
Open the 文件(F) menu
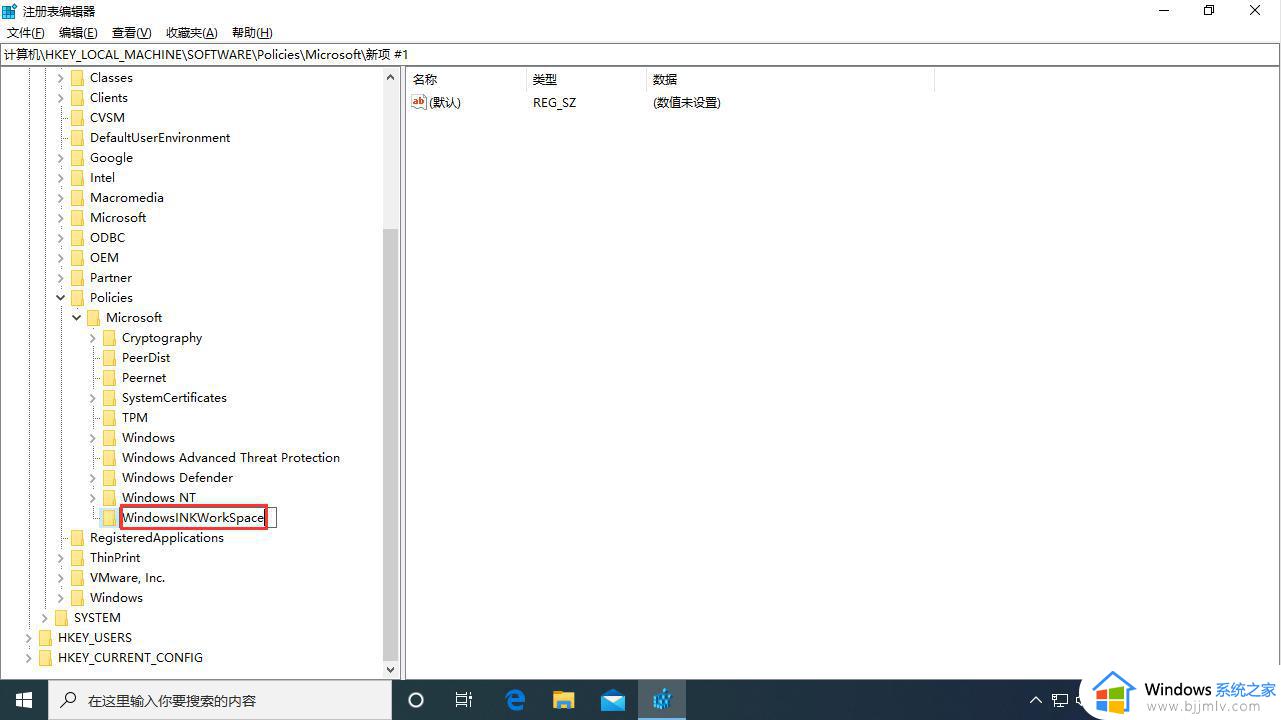coord(25,33)
